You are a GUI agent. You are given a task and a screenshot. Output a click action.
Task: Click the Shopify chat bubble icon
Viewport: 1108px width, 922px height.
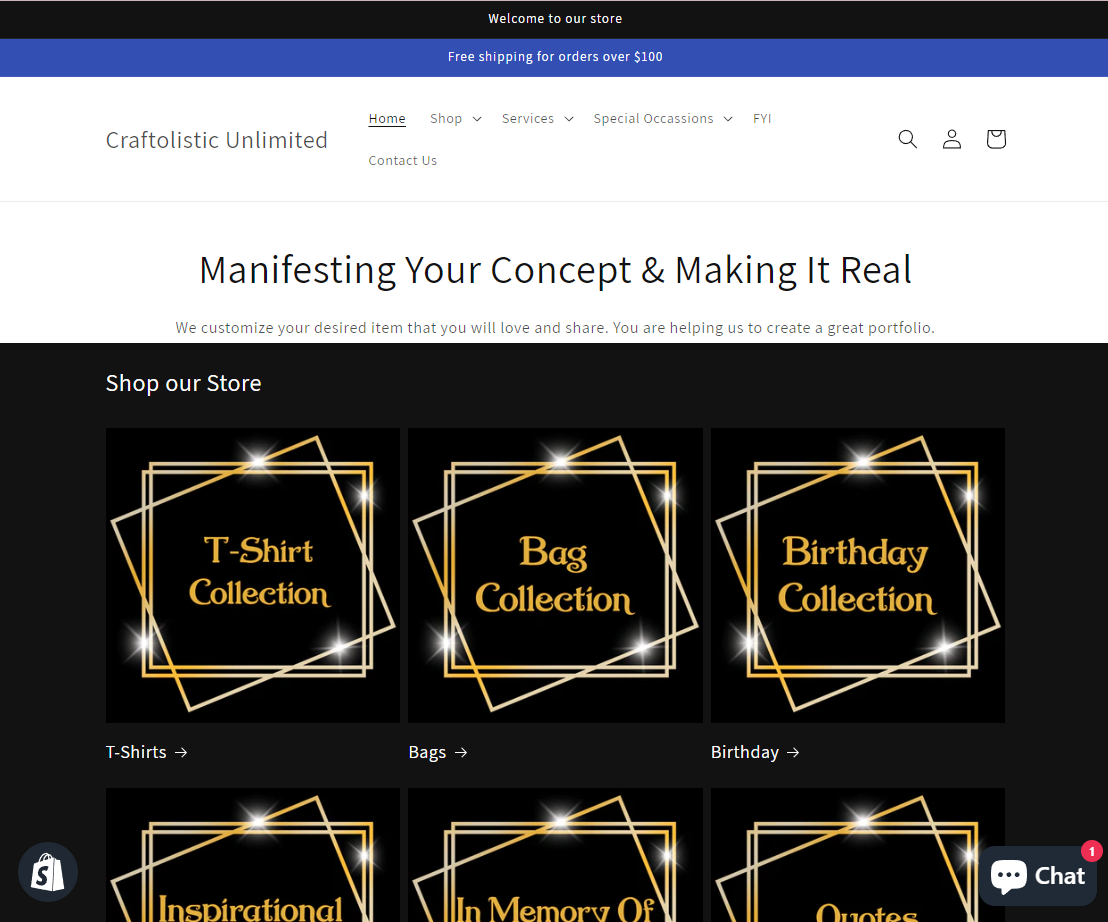[x=47, y=871]
